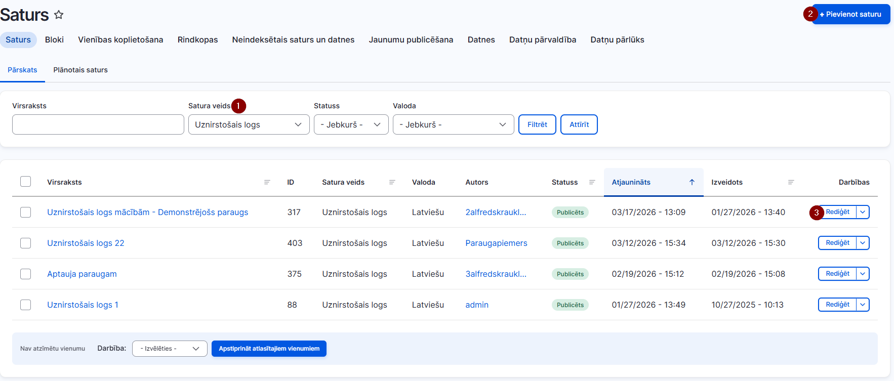Check the Uzņirstošais logs mācībām row checkbox

coord(26,212)
